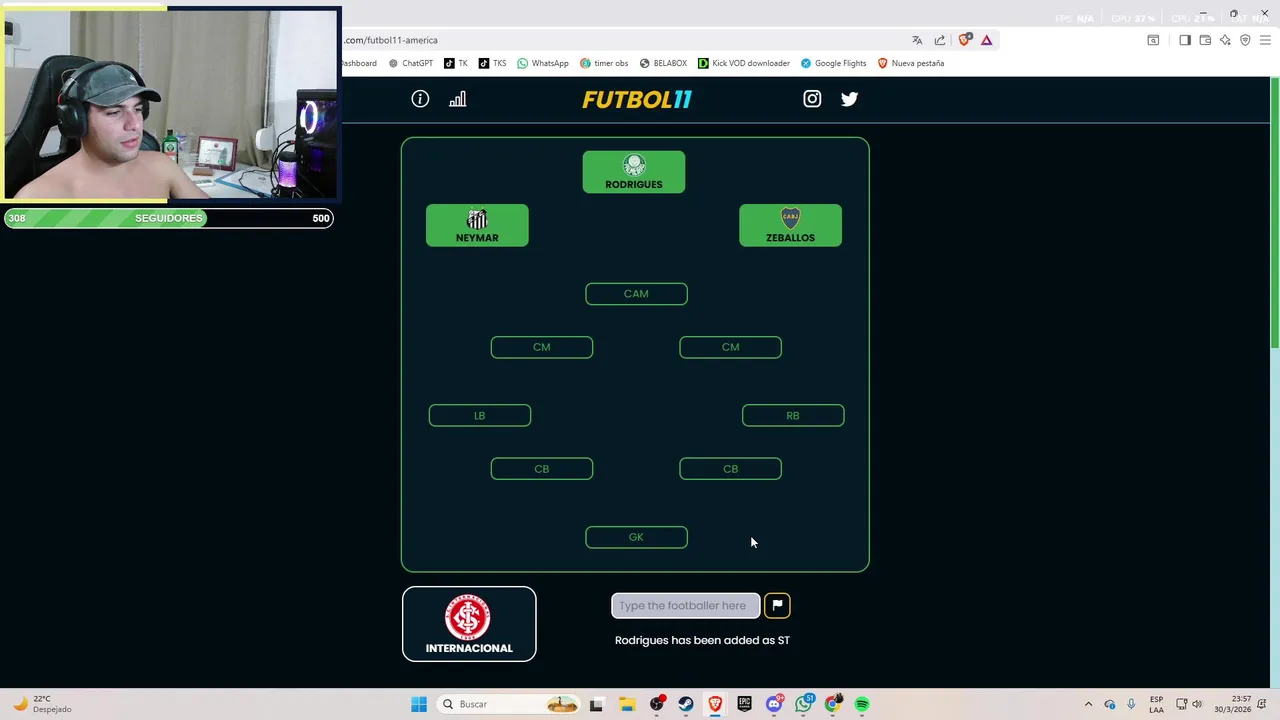Open File Explorer from the taskbar
Screen dimensions: 1280x720
tap(626, 704)
